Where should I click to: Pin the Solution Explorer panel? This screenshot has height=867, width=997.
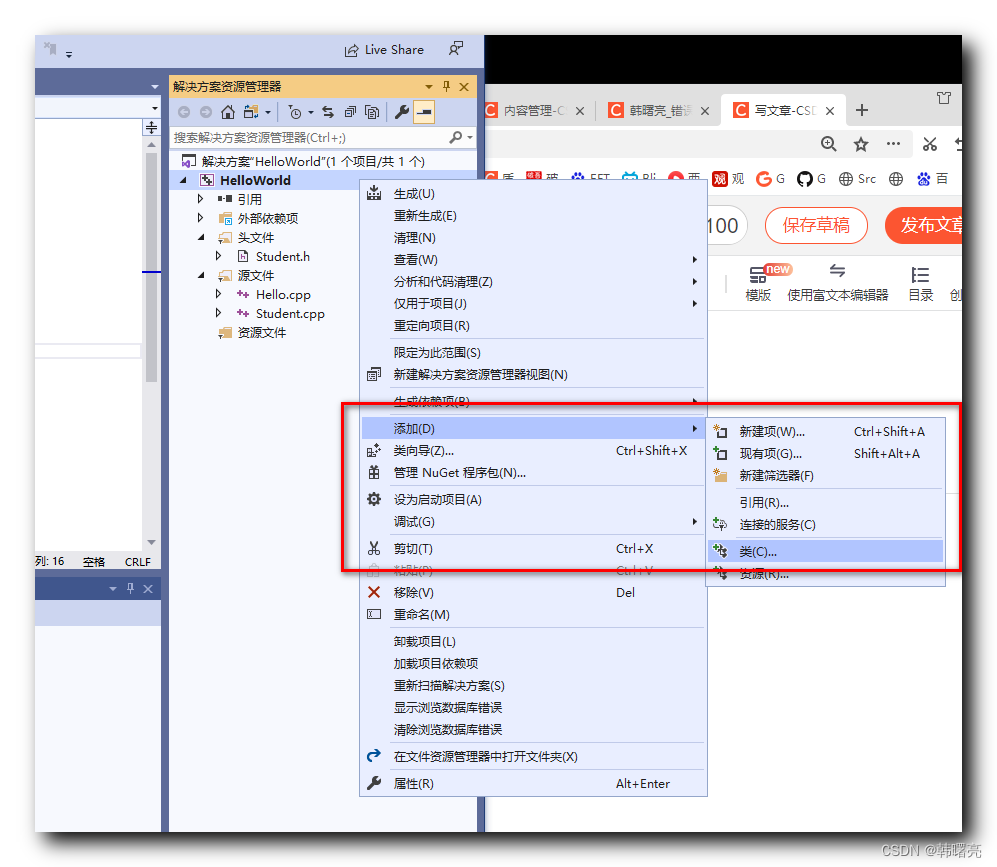[446, 86]
